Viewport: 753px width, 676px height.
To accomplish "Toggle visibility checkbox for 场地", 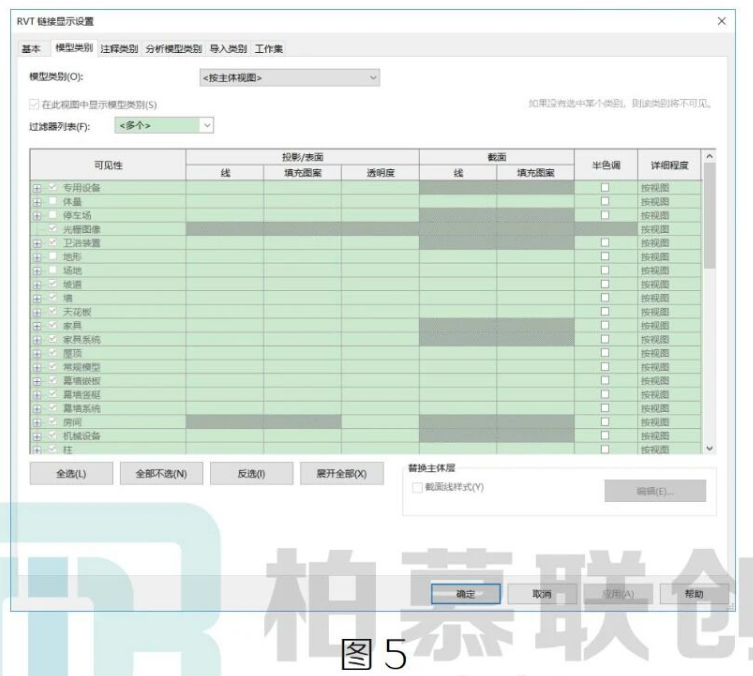I will point(53,270).
